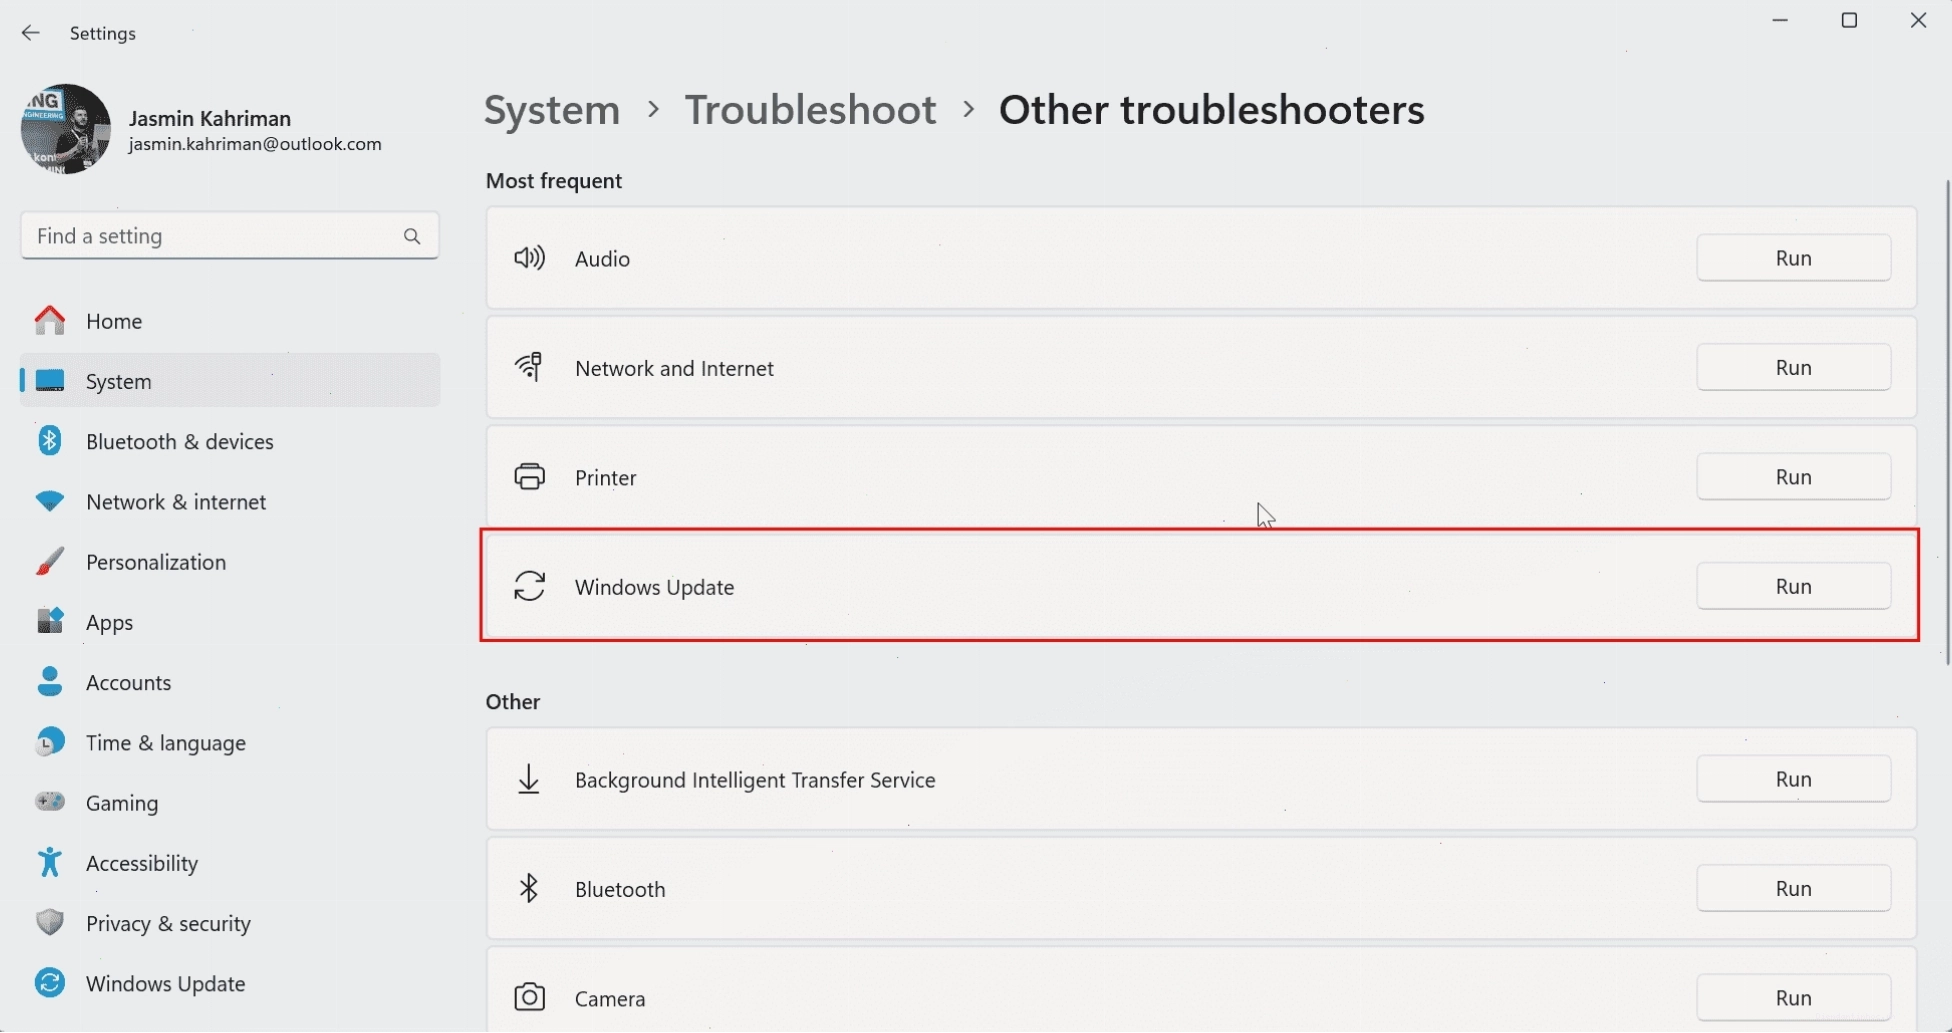This screenshot has height=1033, width=1952.
Task: Click the 'Printer' row label
Action: coord(605,478)
